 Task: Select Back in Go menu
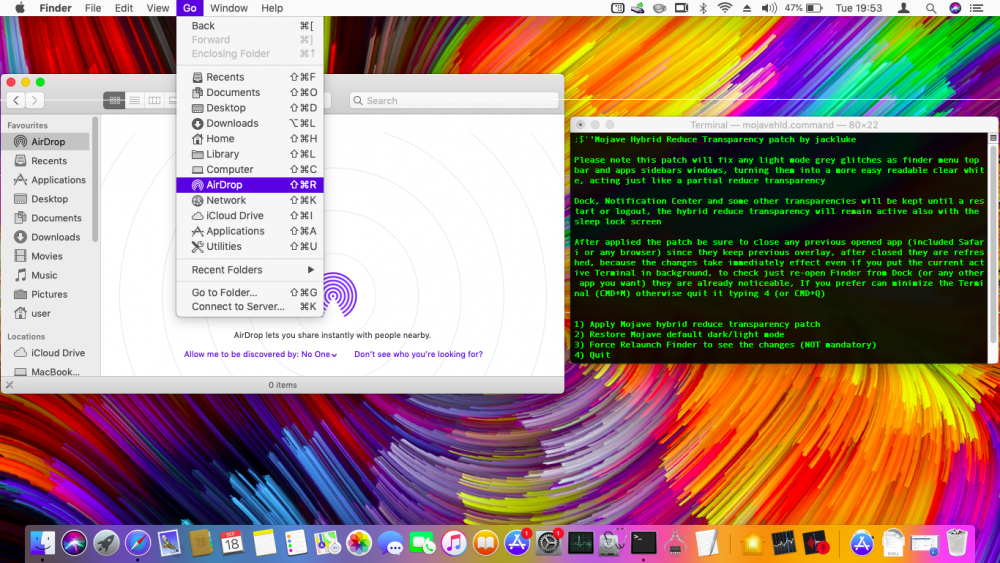pos(250,26)
